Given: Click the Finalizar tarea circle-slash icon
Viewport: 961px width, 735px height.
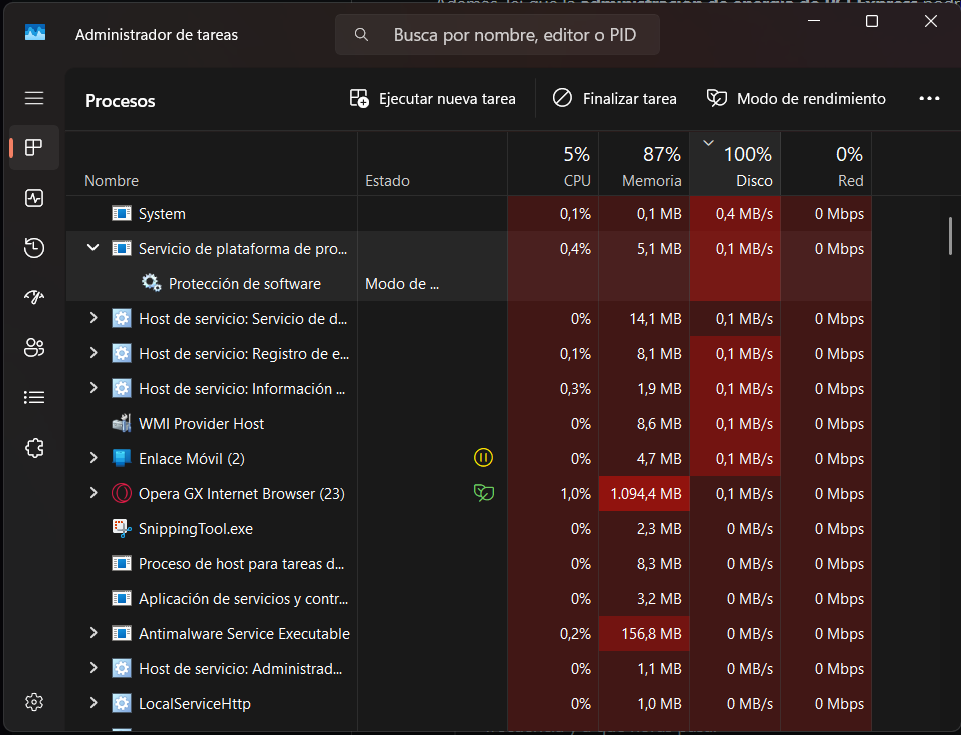Looking at the screenshot, I should tap(562, 98).
